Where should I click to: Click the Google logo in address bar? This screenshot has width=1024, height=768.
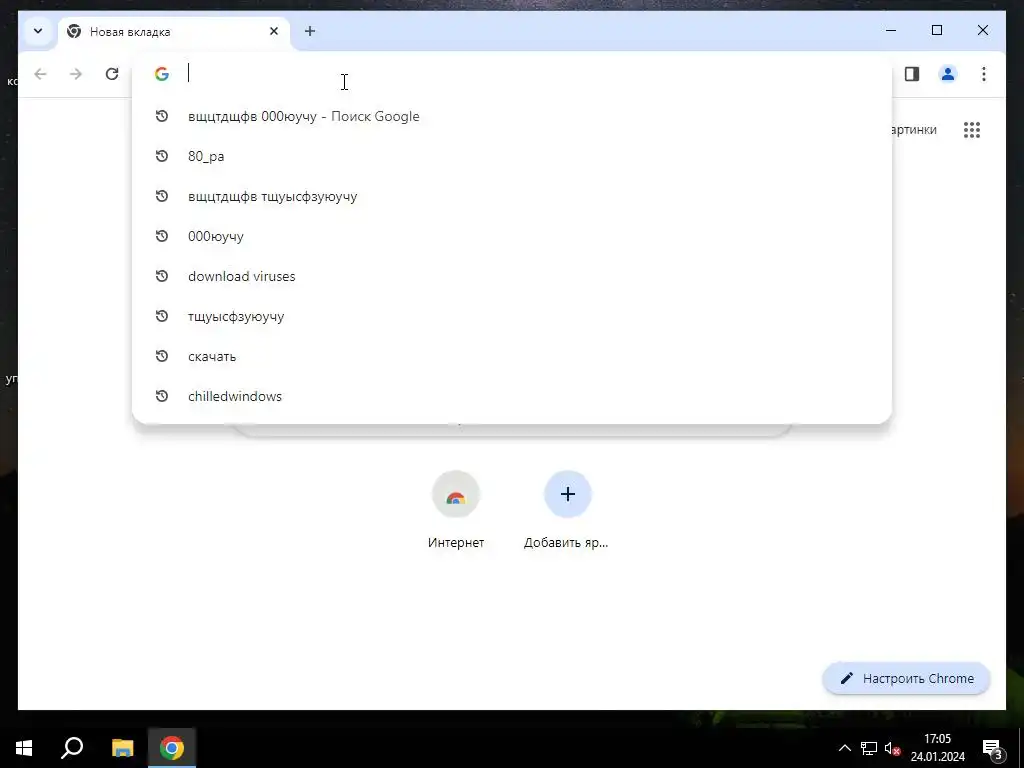(161, 74)
